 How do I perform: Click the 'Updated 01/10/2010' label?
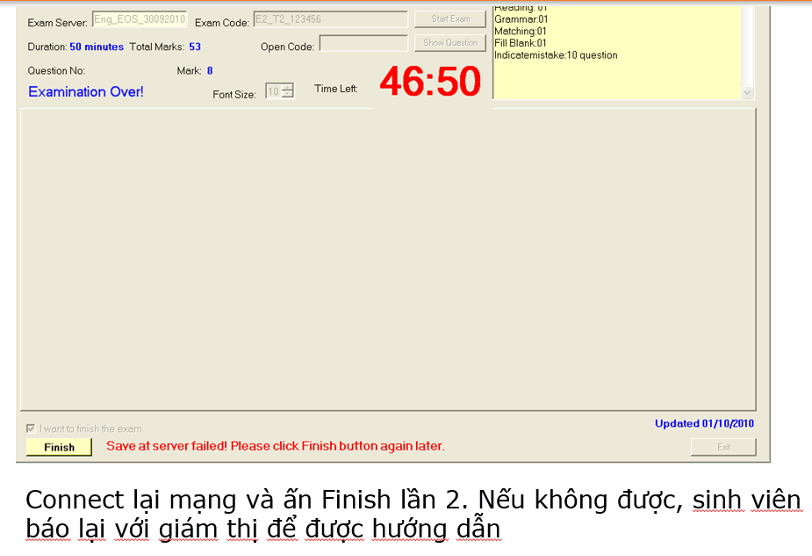704,424
